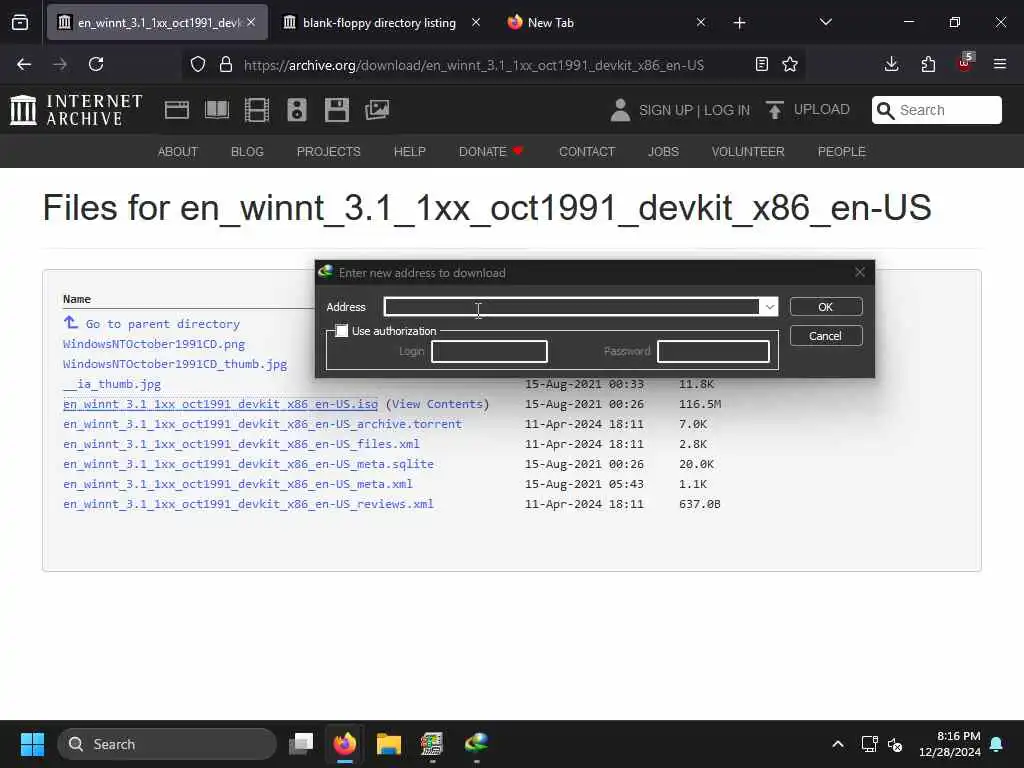The image size is (1024, 768).
Task: Click the SIGN UP | LOG IN link
Action: coord(694,110)
